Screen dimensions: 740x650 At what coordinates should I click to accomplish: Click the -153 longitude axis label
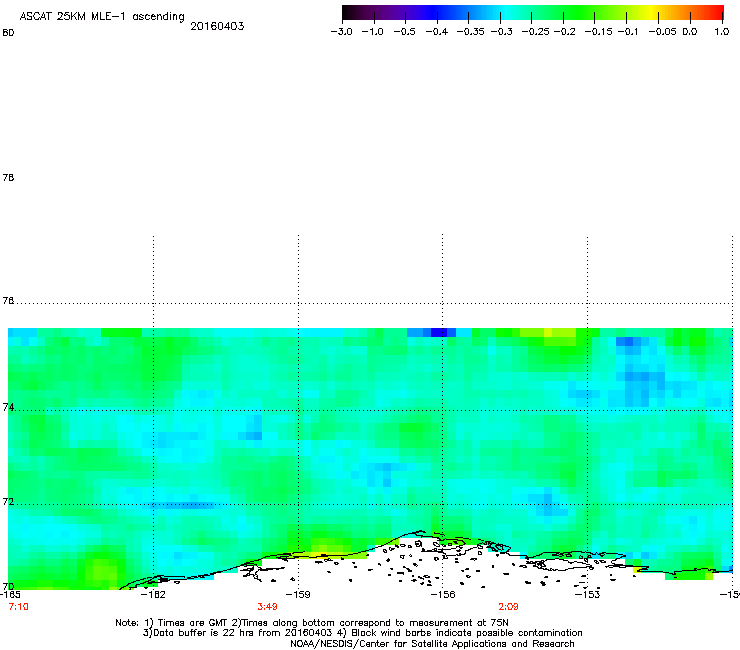(x=587, y=595)
